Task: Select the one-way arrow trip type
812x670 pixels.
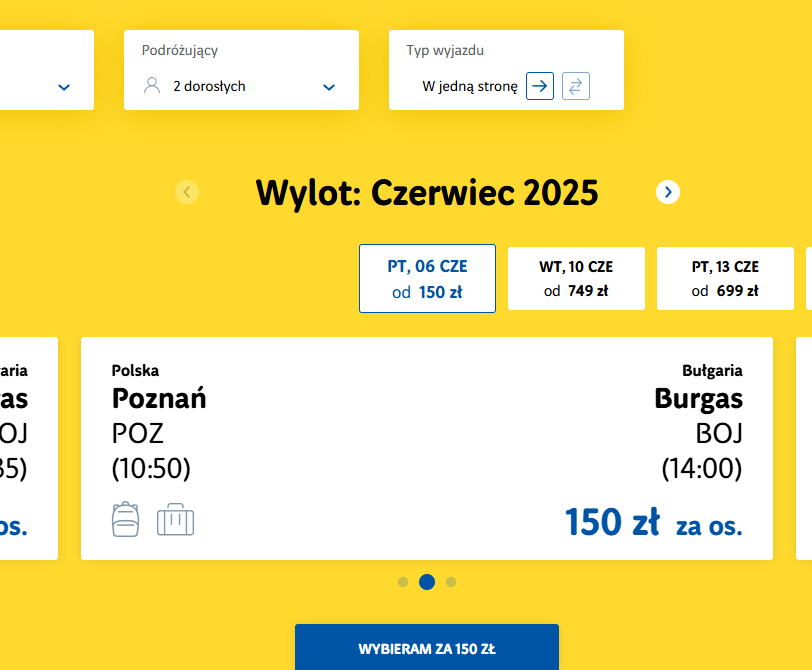Action: [x=540, y=86]
